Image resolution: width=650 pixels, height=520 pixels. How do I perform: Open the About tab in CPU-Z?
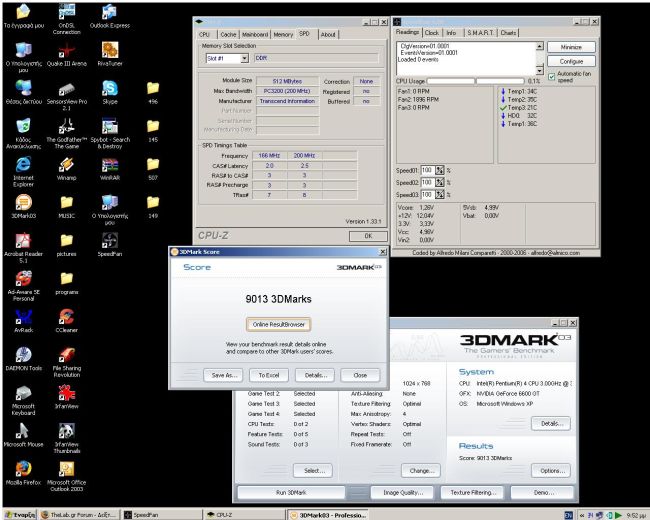point(328,34)
